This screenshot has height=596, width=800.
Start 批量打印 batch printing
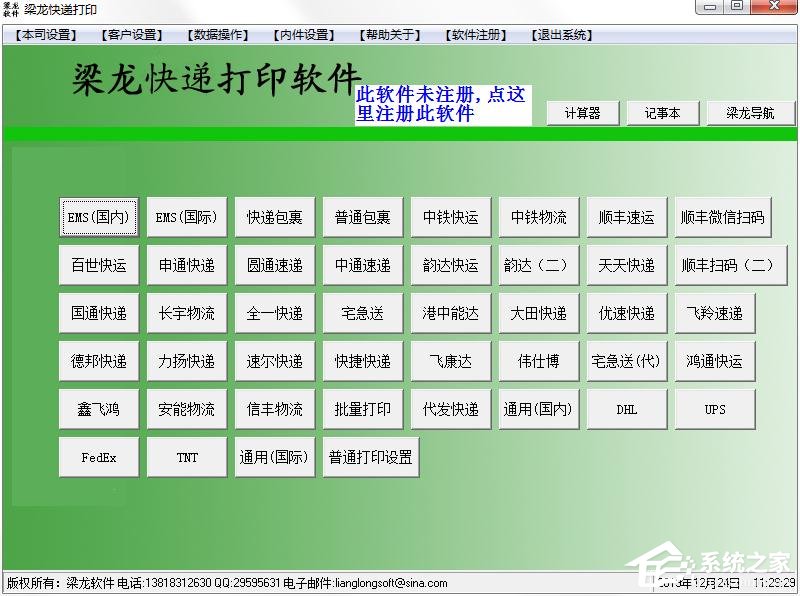click(363, 409)
